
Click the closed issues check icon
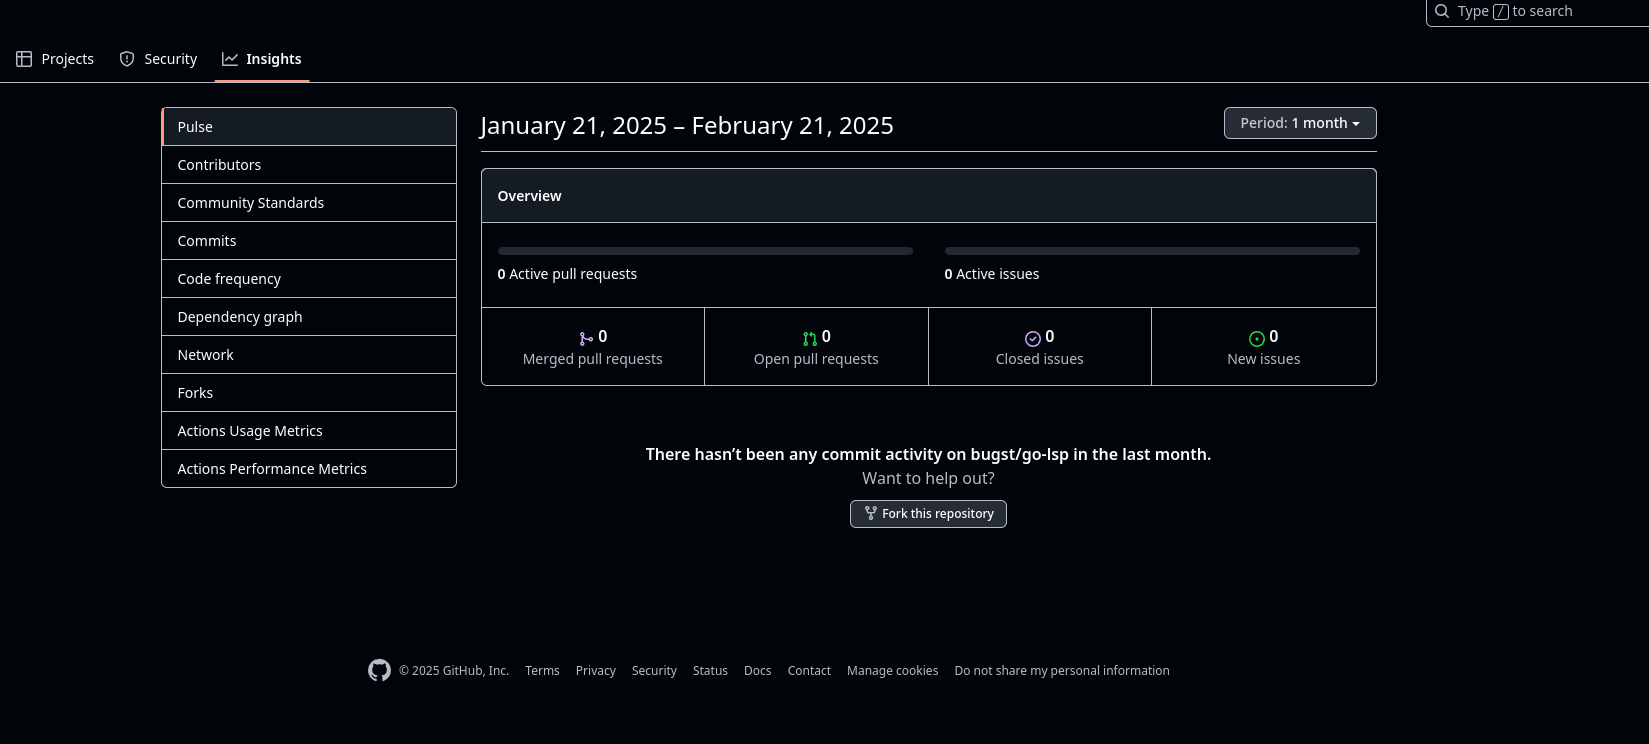[1033, 339]
